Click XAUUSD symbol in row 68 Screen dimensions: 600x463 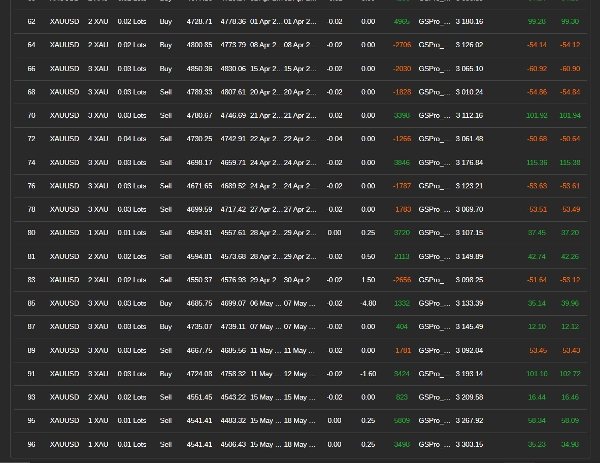point(64,92)
